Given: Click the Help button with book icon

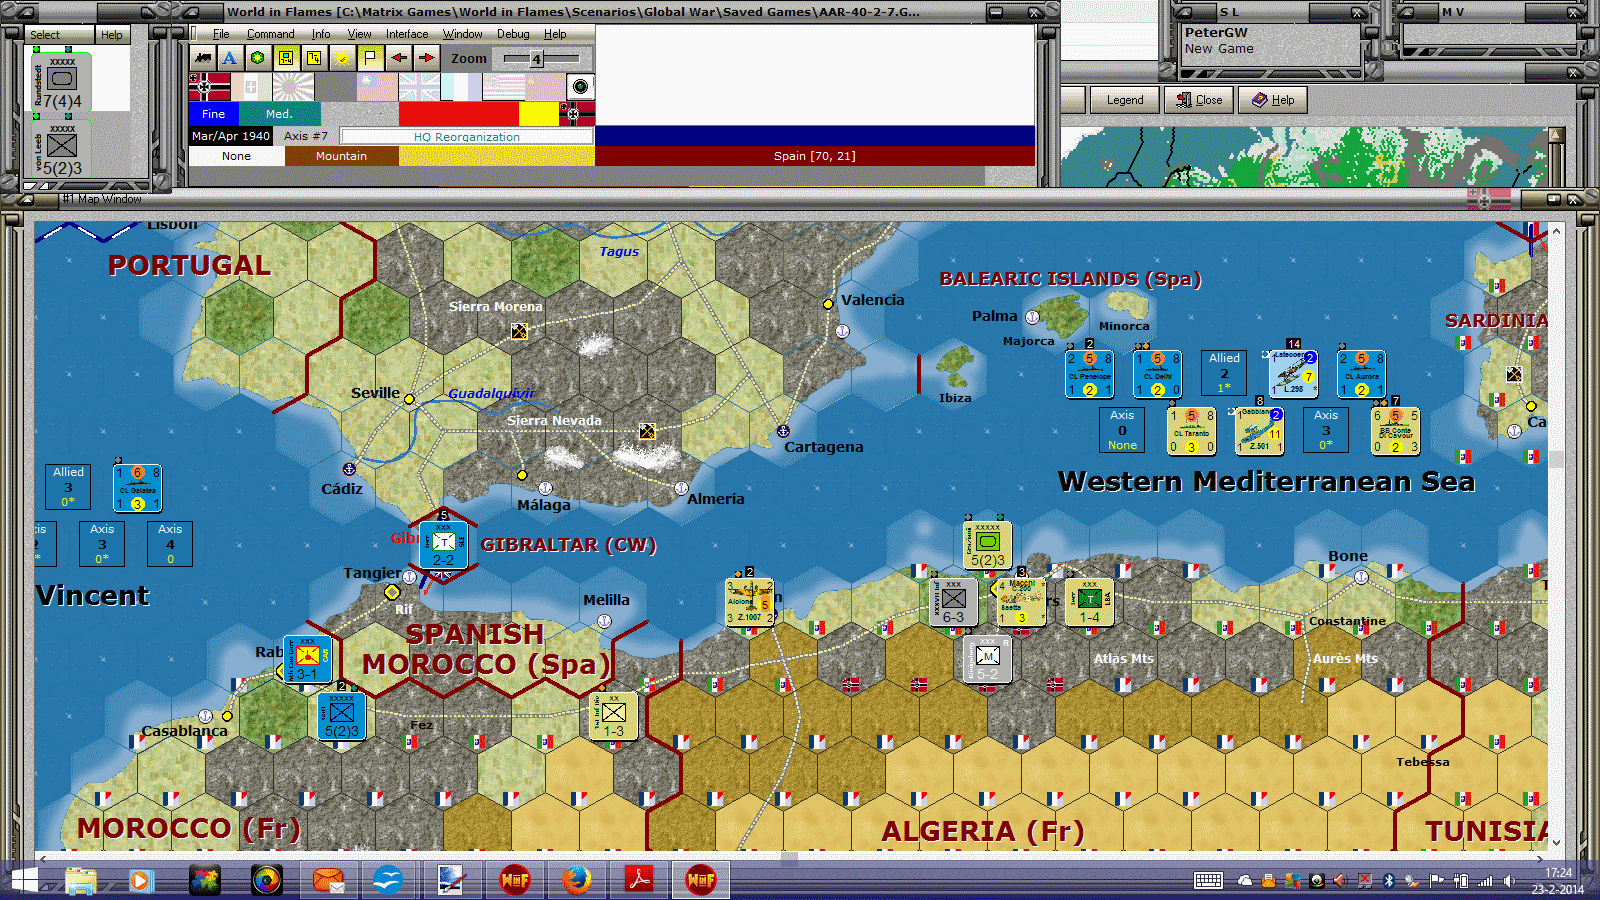Looking at the screenshot, I should (x=1273, y=100).
